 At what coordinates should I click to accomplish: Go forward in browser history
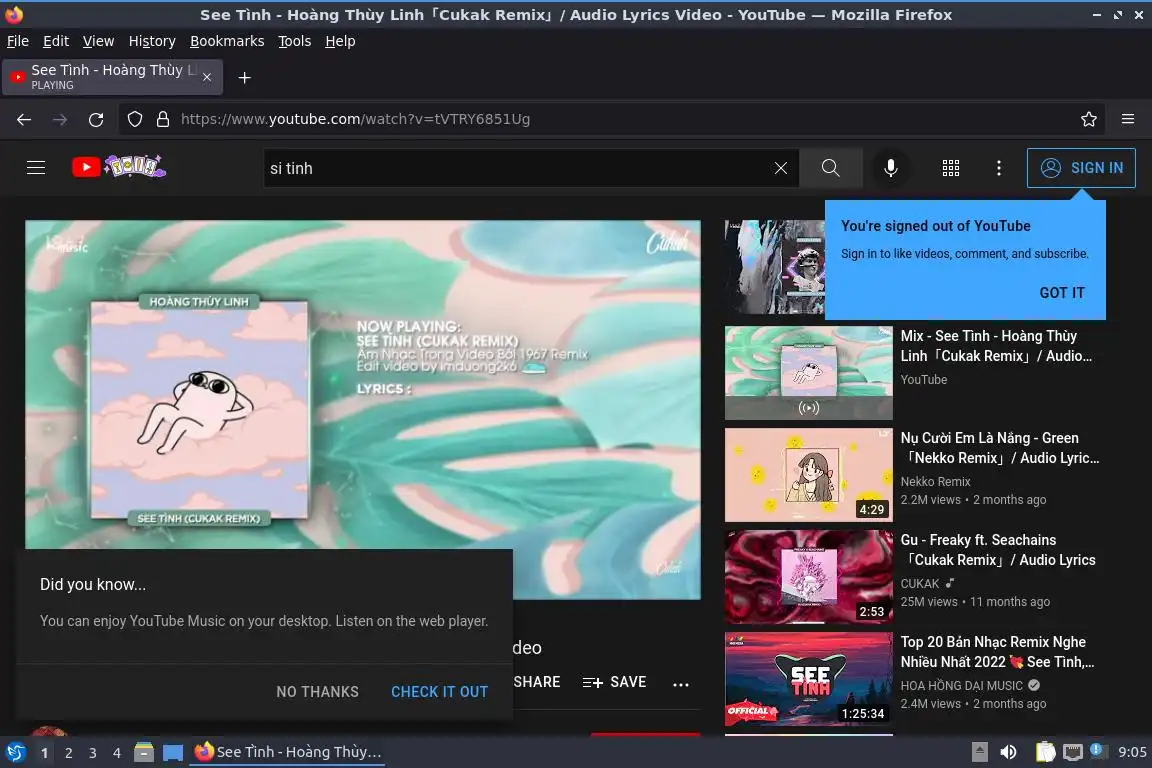(x=60, y=119)
